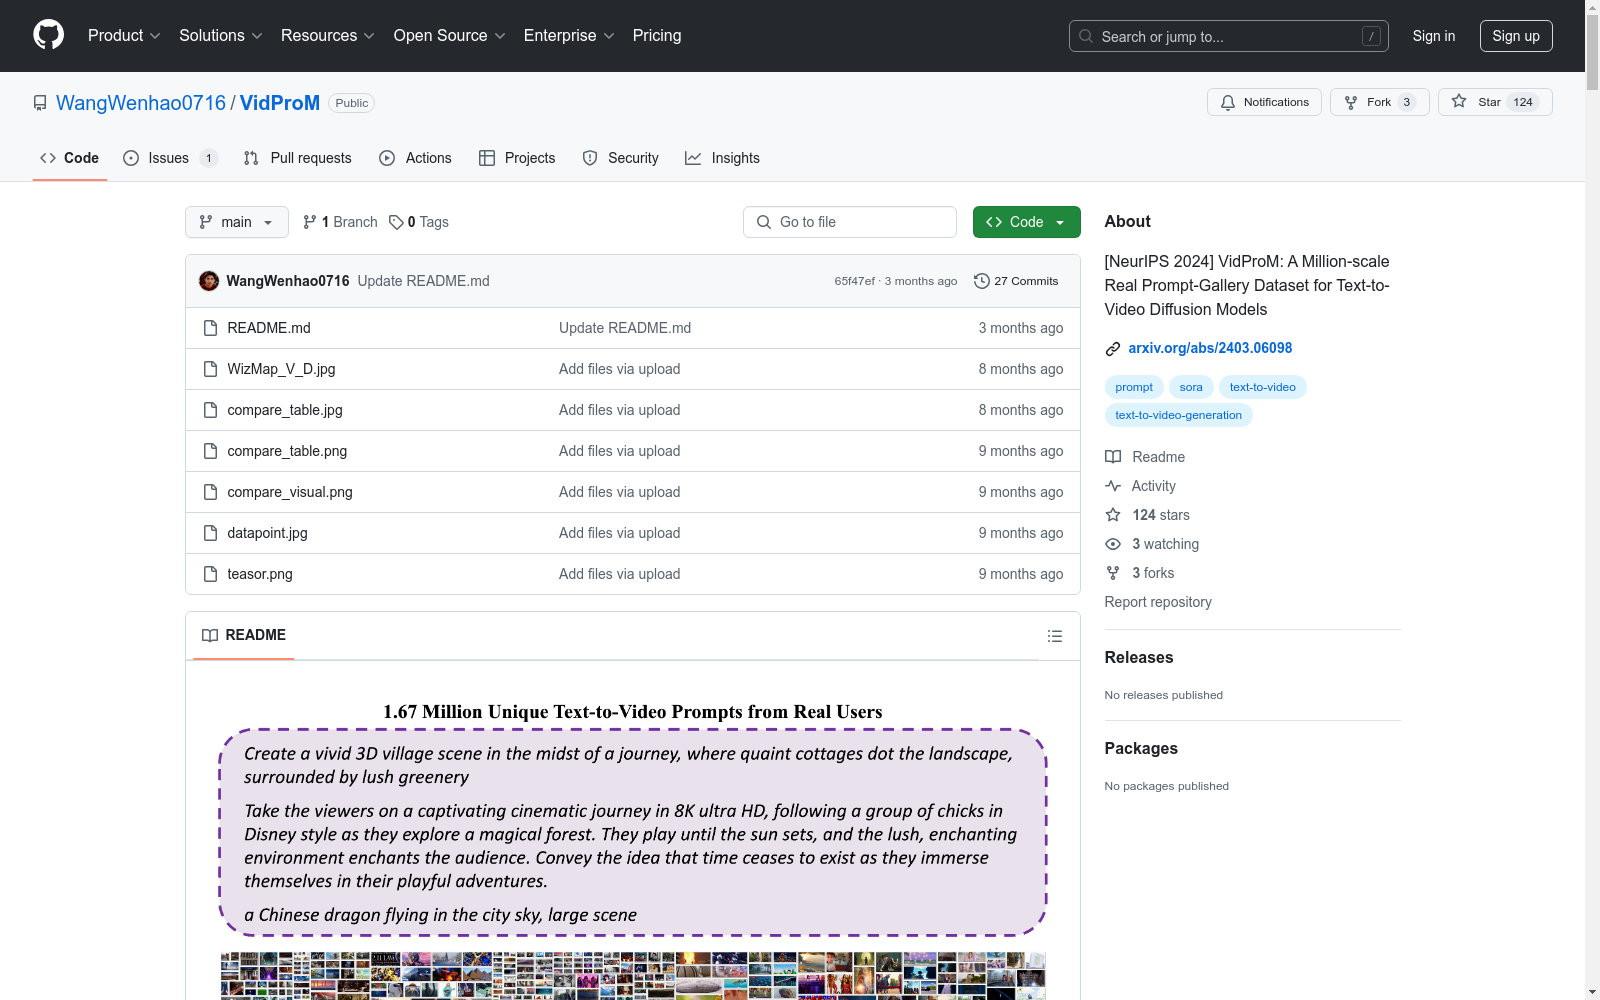Open the WangWenhao0716 owner link
Image resolution: width=1600 pixels, height=1000 pixels.
141,103
